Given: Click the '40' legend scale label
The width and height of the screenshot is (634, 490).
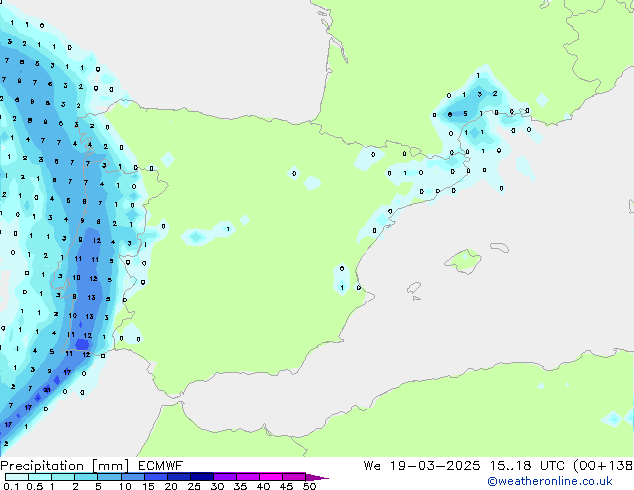Looking at the screenshot, I should [x=263, y=486].
